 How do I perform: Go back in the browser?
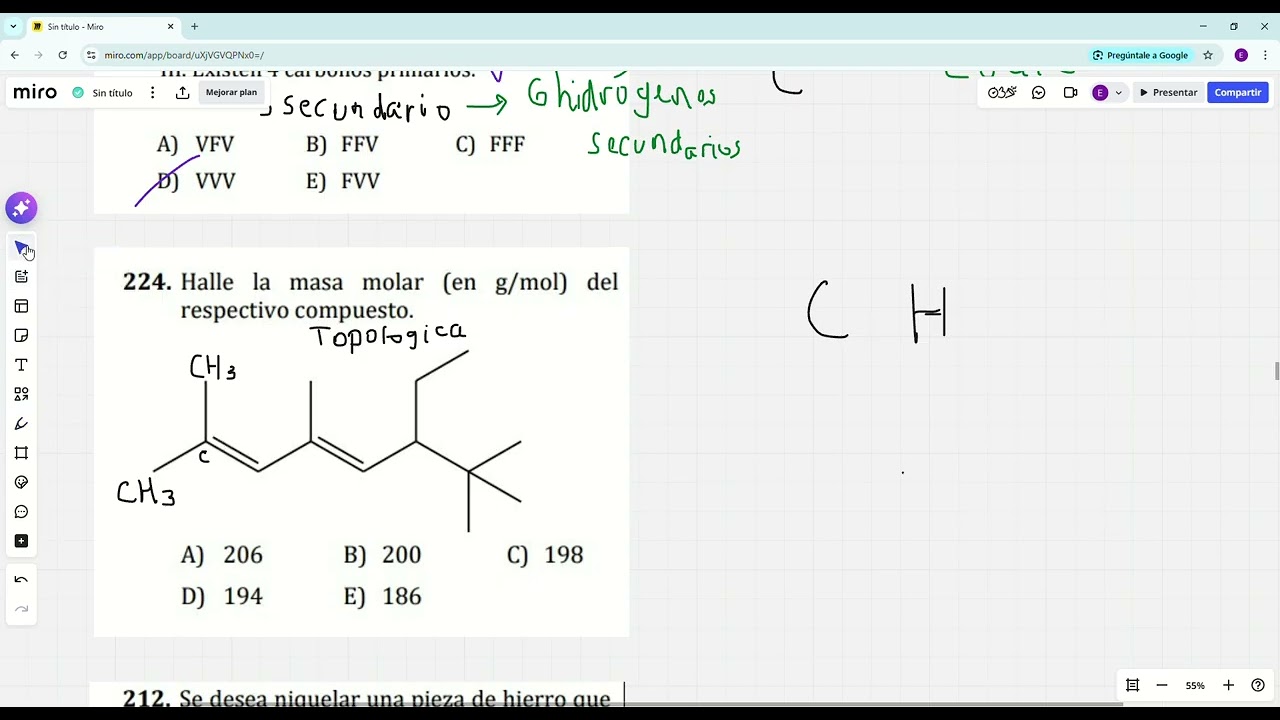pyautogui.click(x=14, y=55)
